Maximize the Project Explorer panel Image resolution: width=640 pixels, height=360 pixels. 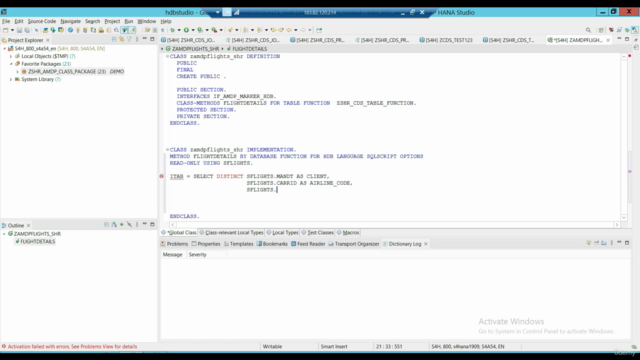pos(152,39)
